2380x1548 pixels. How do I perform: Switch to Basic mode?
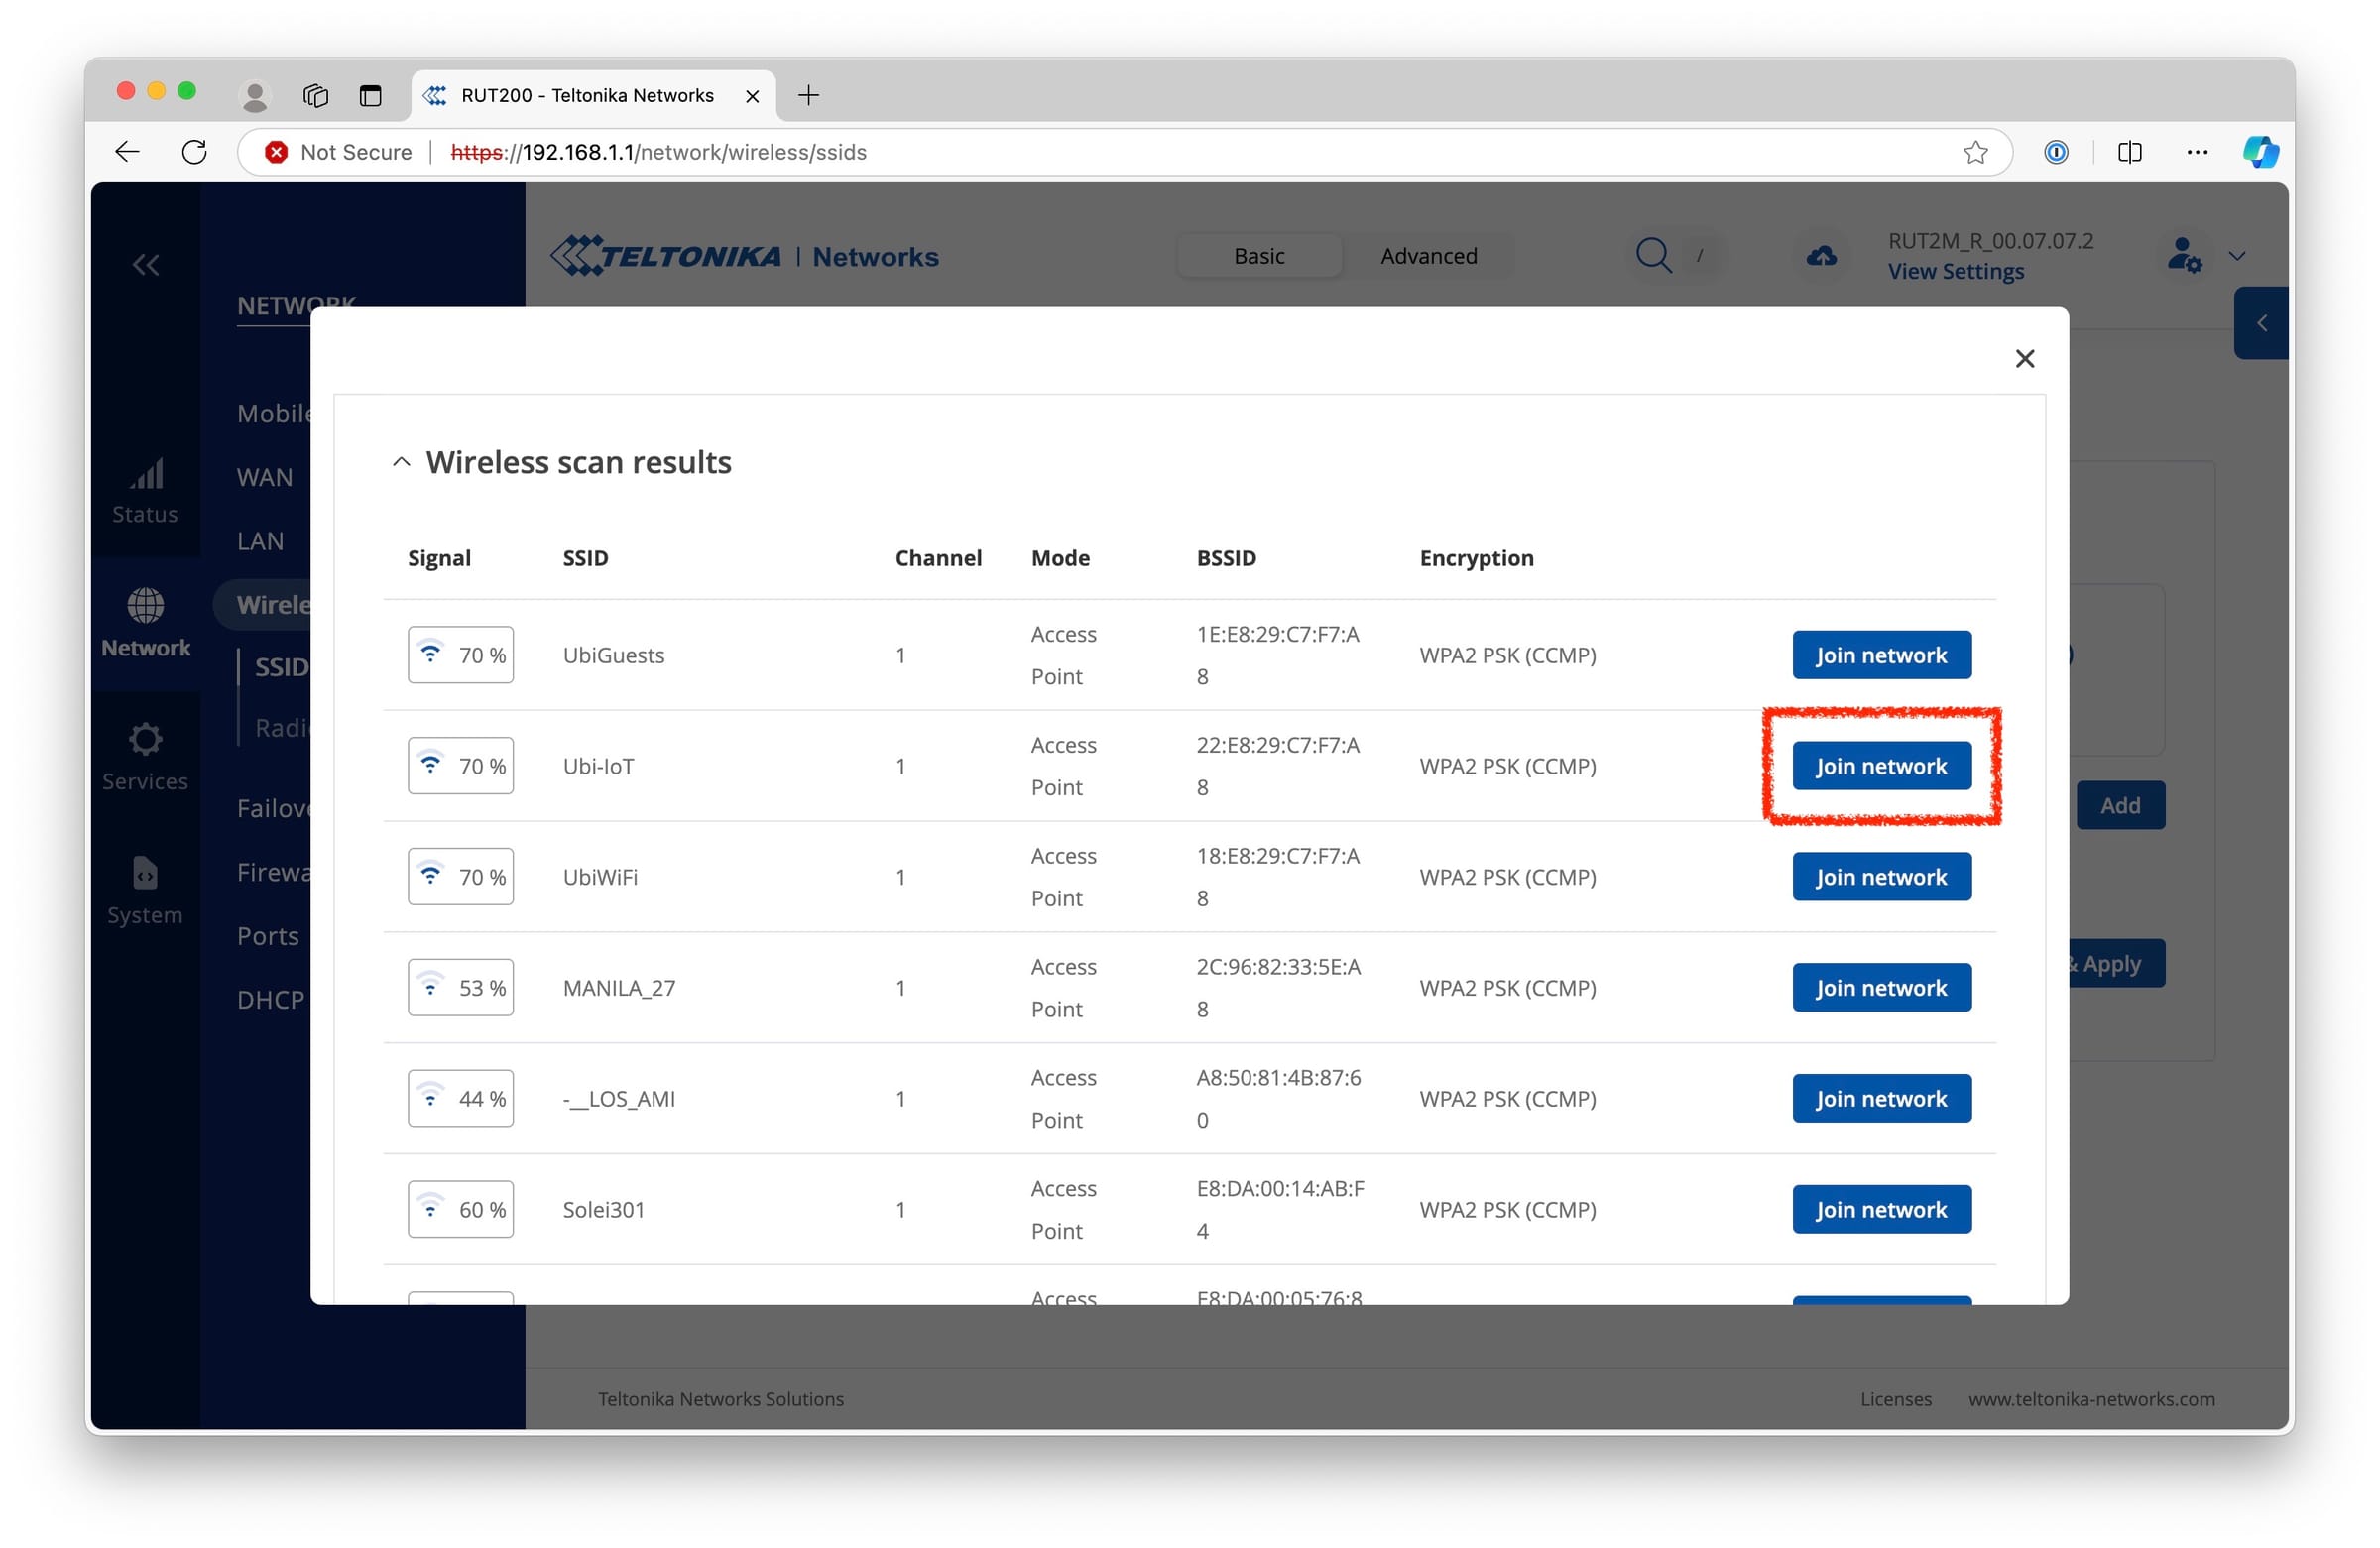point(1258,256)
